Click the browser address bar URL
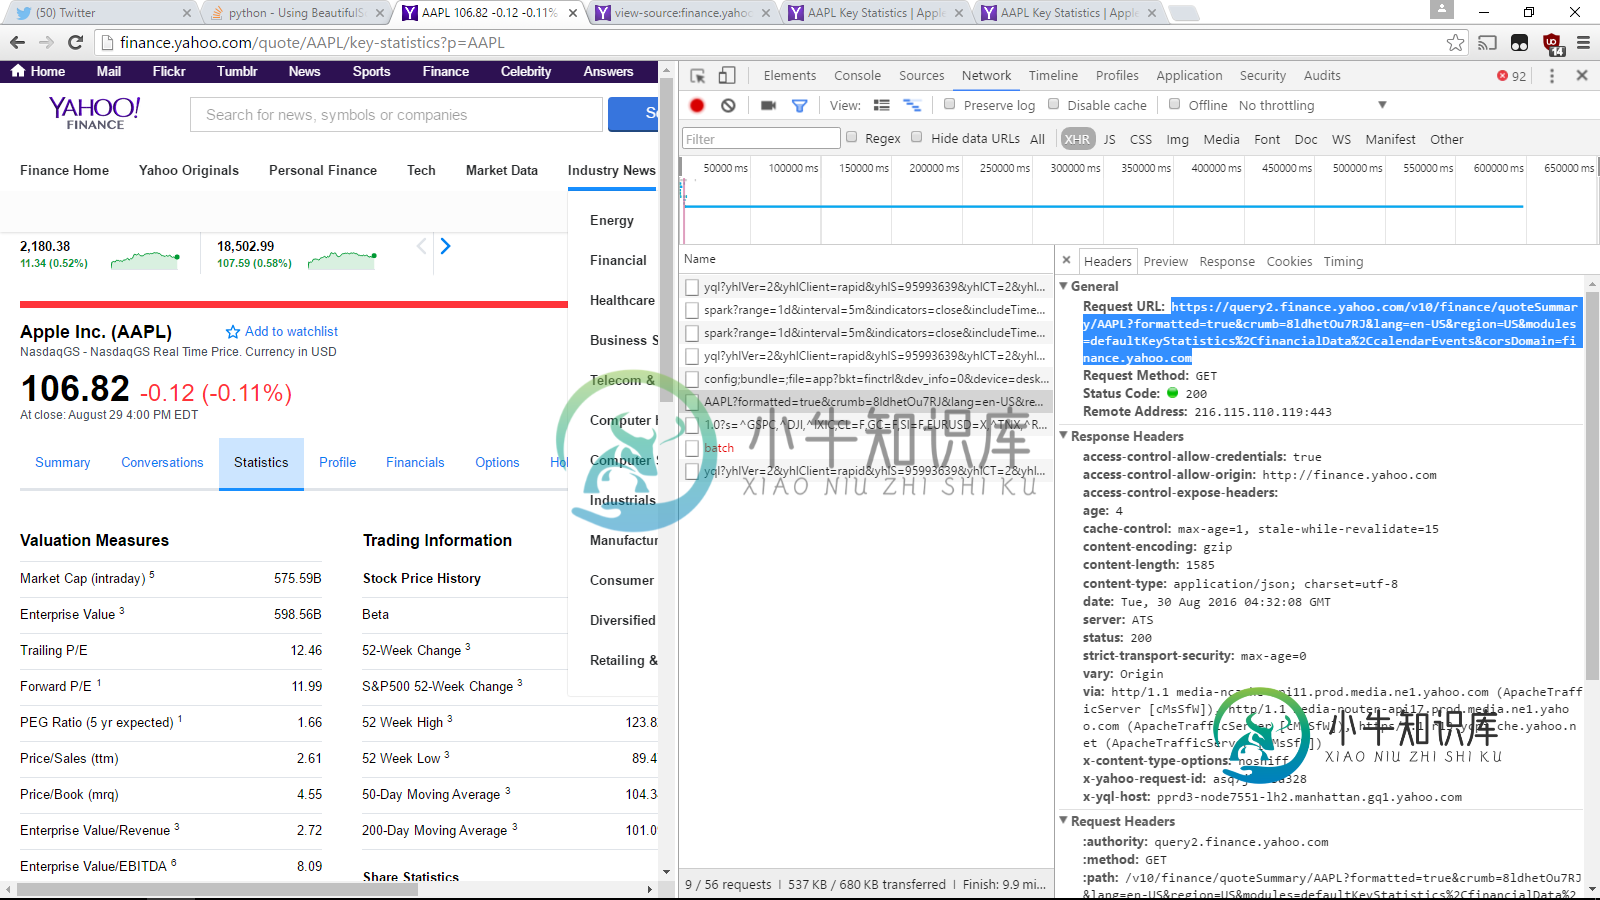The height and width of the screenshot is (900, 1600). point(312,42)
